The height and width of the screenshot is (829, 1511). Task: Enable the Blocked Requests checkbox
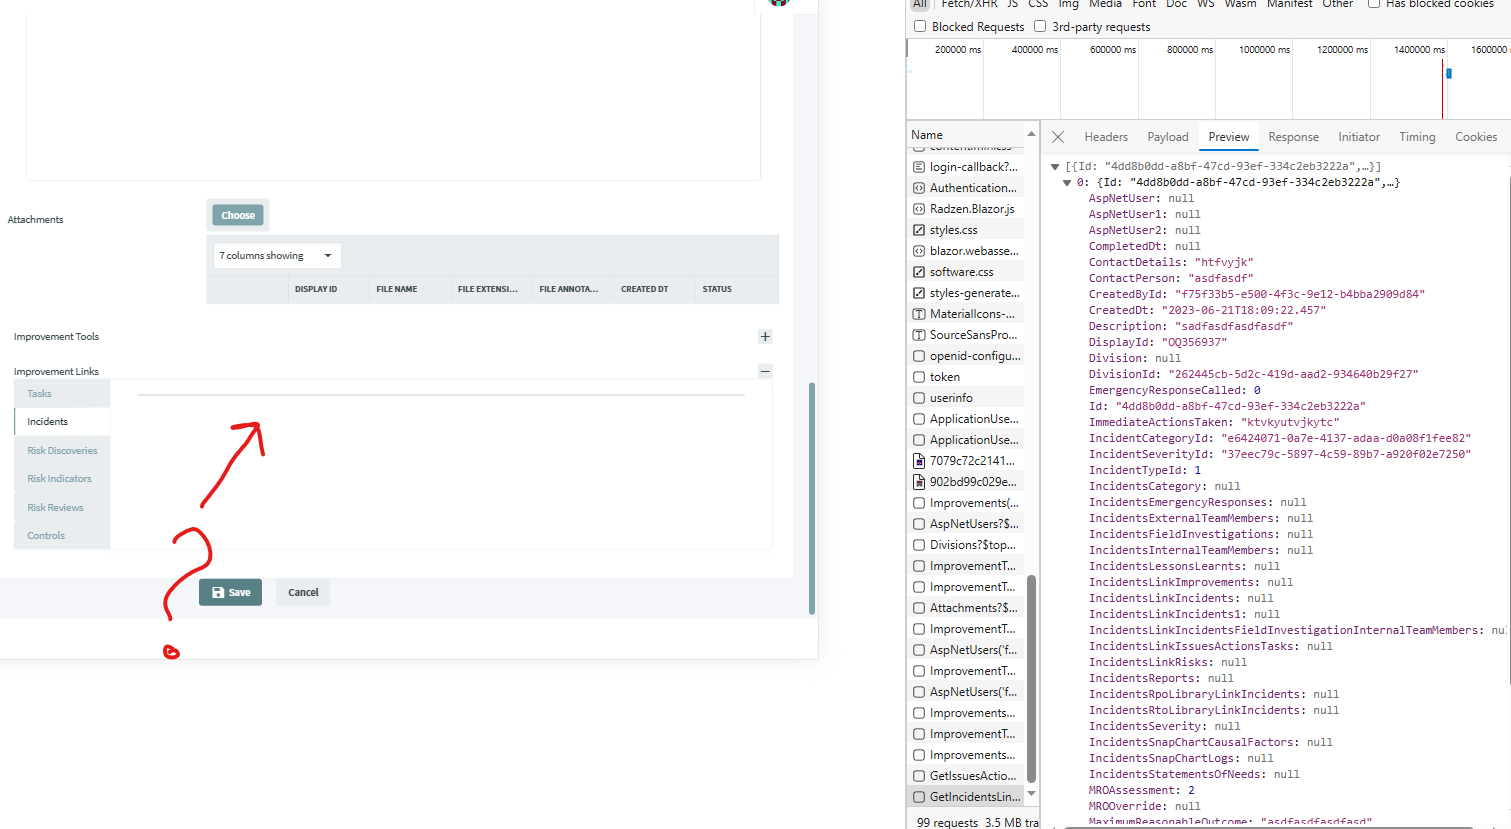(x=920, y=27)
